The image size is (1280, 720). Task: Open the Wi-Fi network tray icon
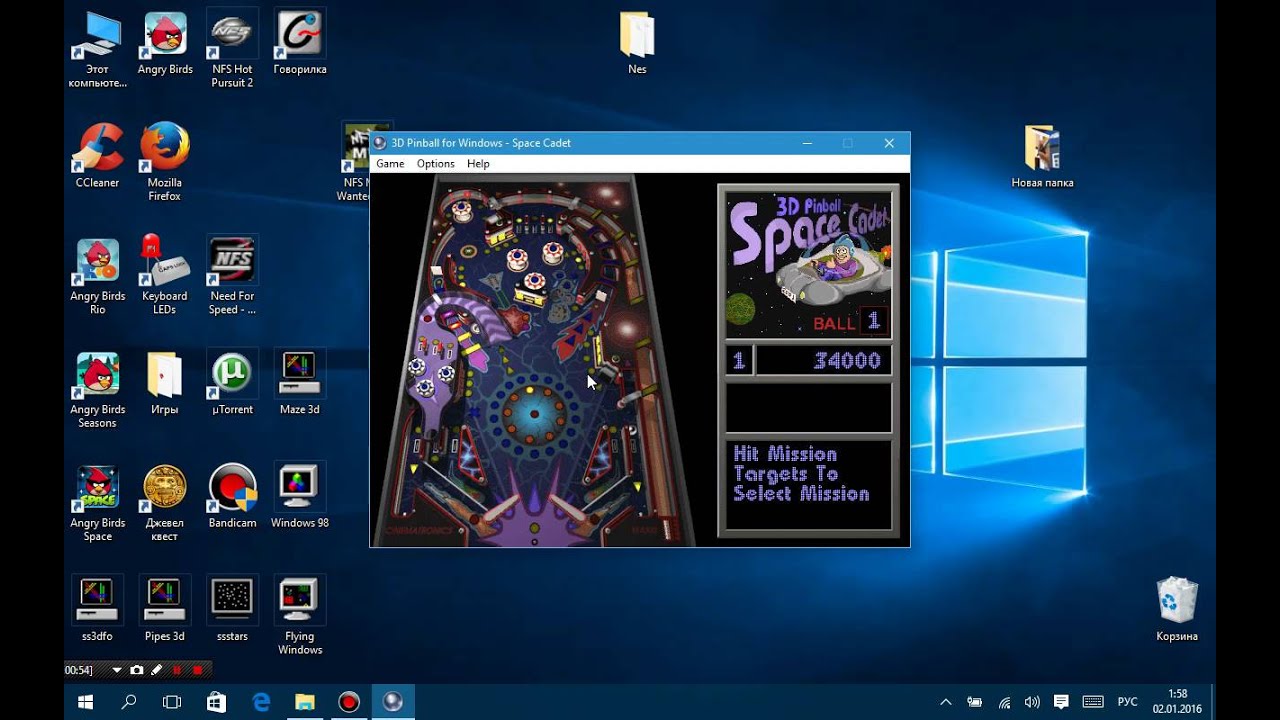1004,702
